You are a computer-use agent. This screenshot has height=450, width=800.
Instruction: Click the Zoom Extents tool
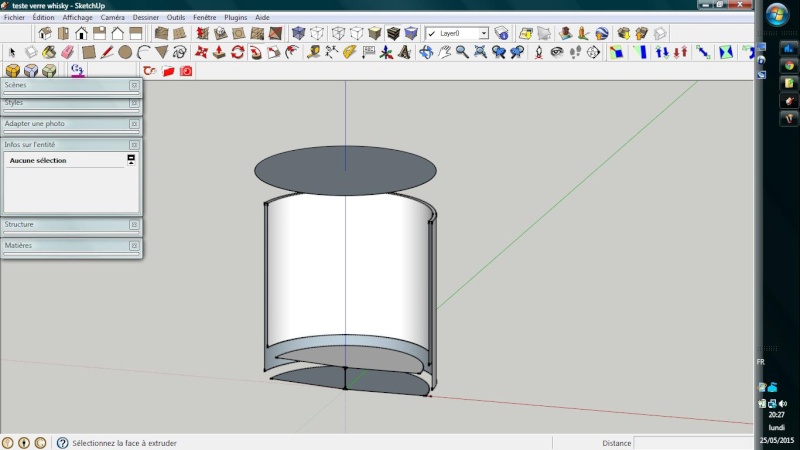(481, 52)
